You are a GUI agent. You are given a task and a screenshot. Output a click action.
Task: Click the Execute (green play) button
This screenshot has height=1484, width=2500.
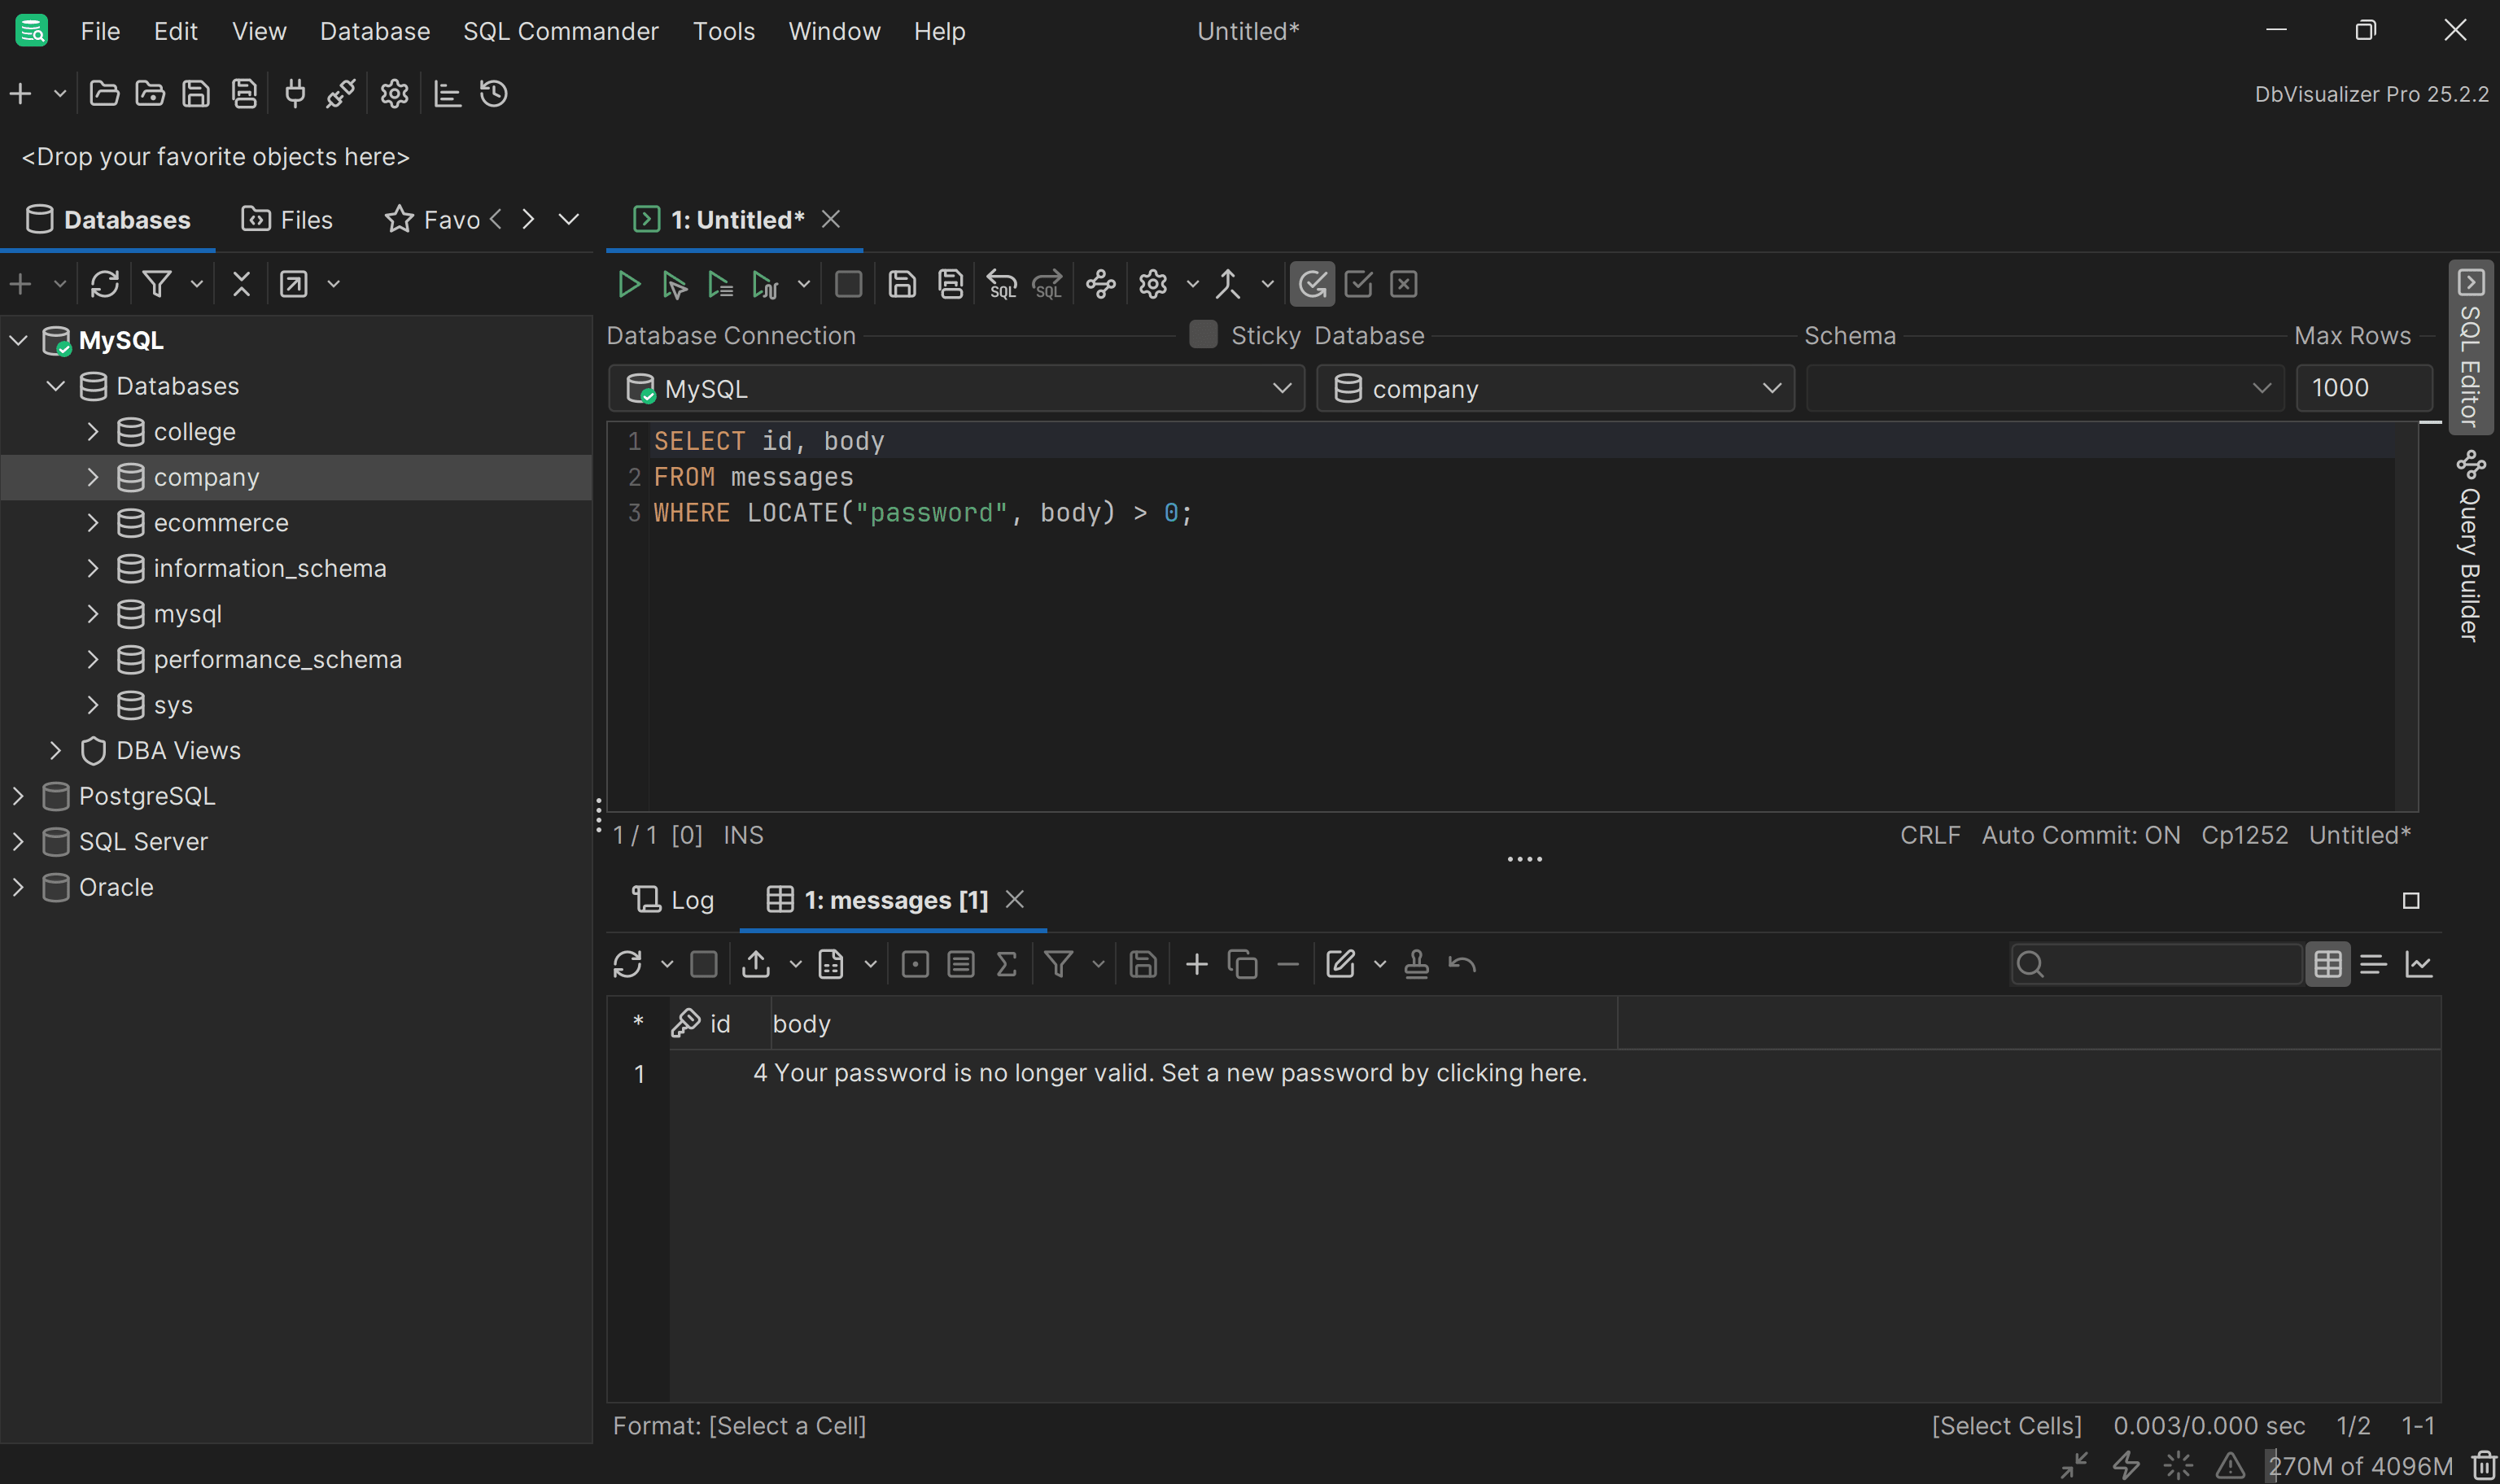(x=628, y=285)
